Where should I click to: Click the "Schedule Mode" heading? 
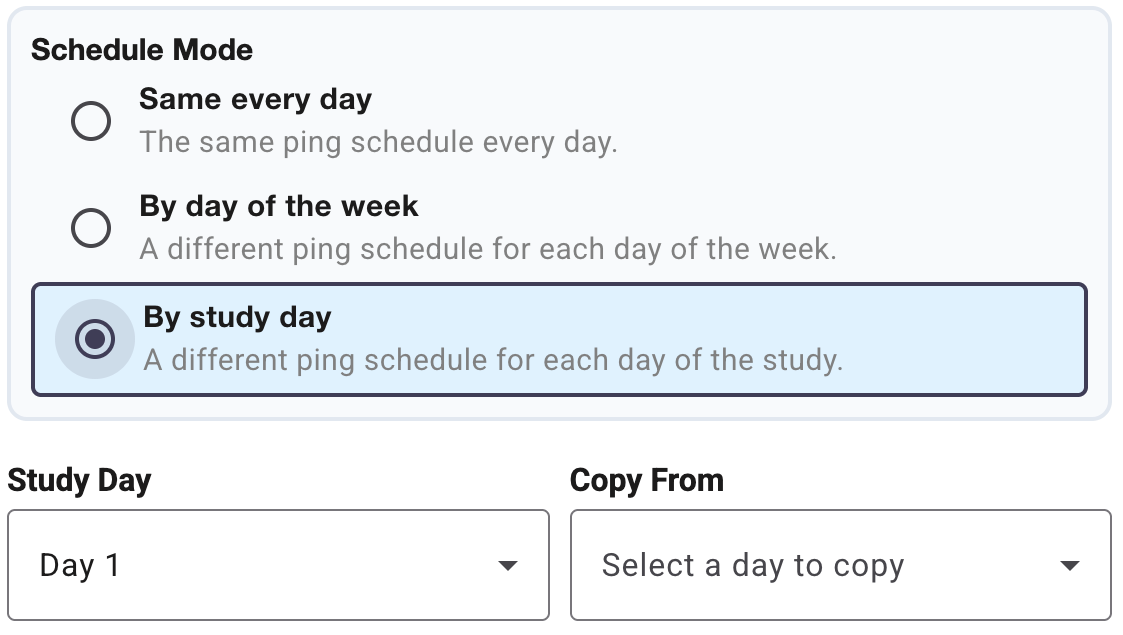coord(142,50)
